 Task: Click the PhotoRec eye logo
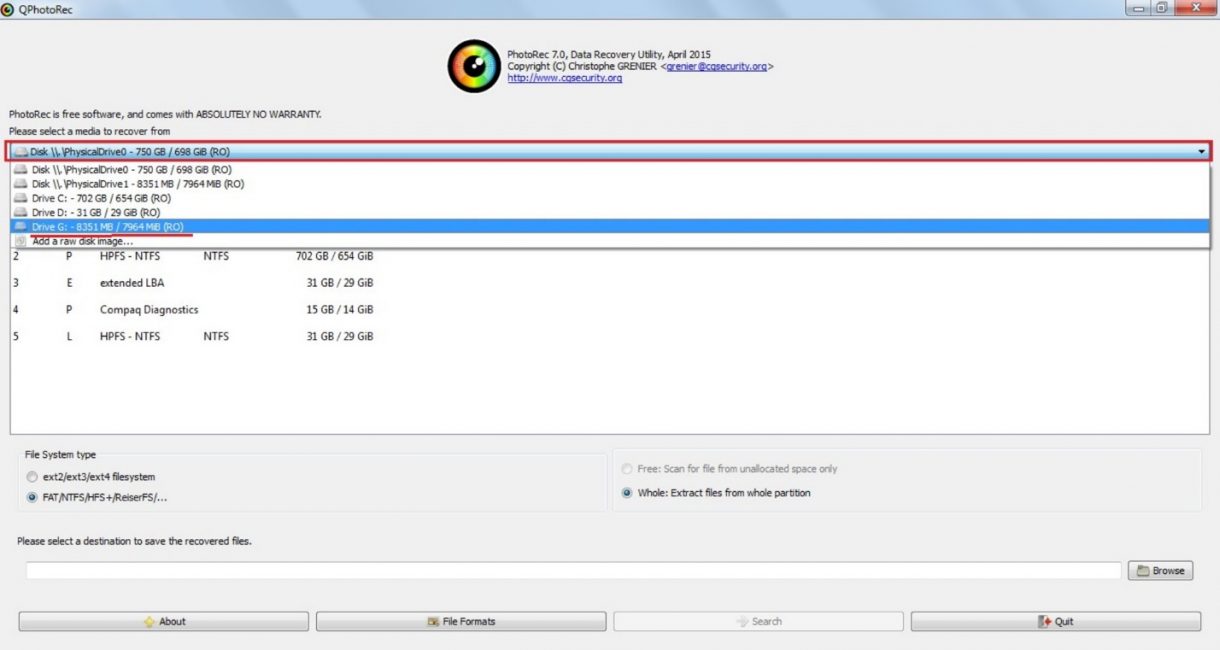[473, 66]
